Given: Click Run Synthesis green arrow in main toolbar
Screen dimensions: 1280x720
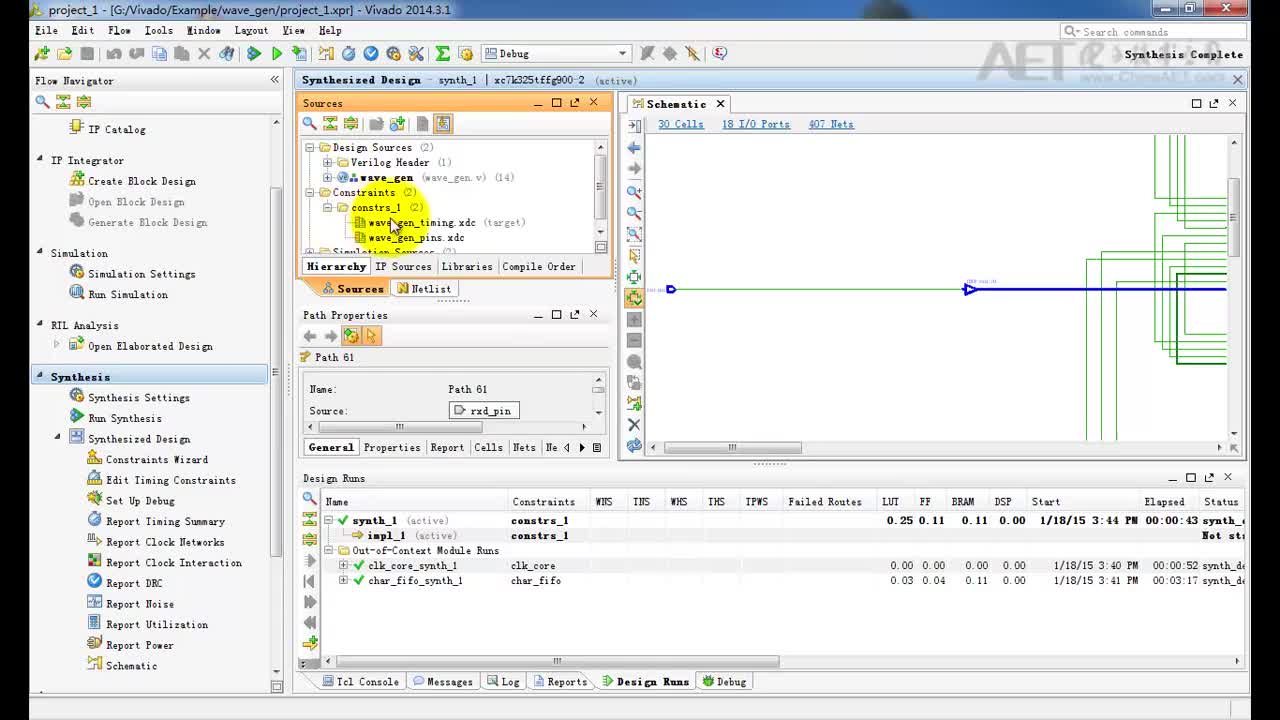Looking at the screenshot, I should coord(254,54).
